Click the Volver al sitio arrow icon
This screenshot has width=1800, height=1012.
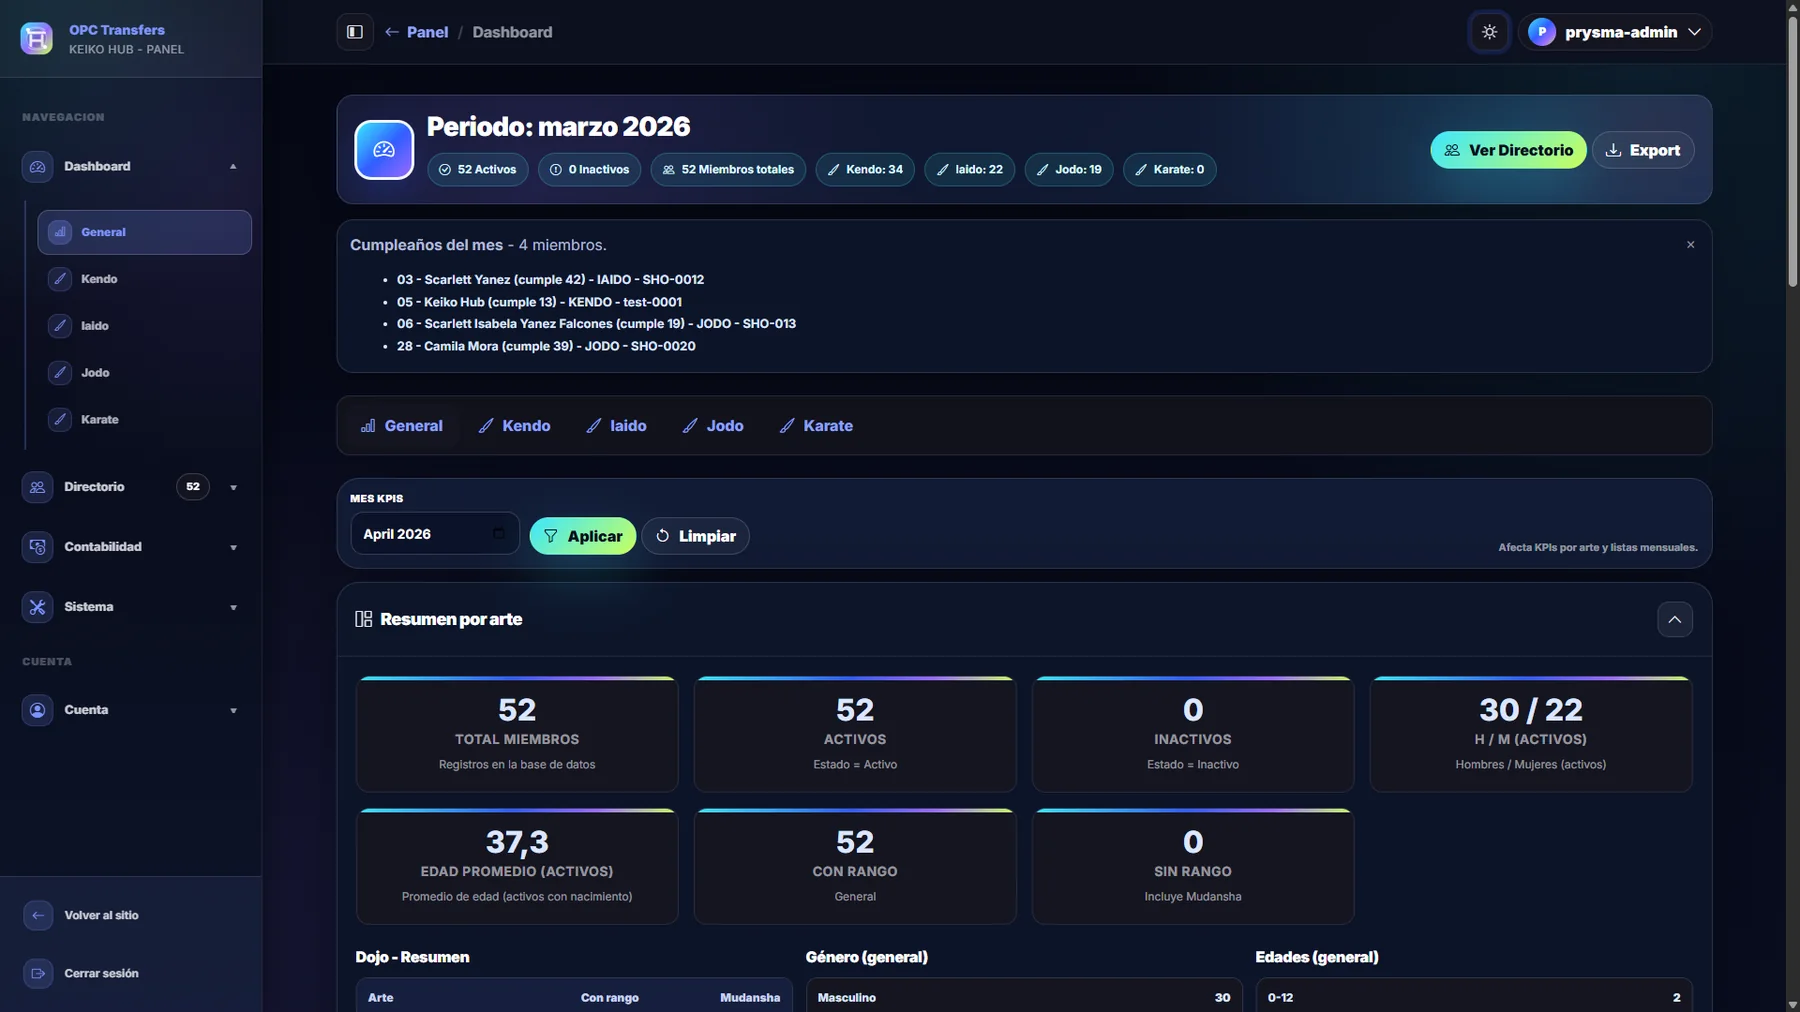38,915
